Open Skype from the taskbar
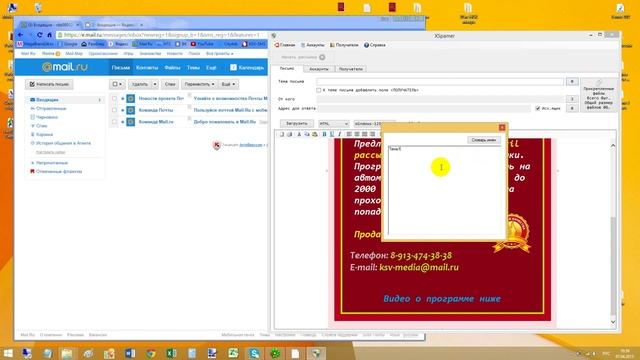This screenshot has width=640, height=360. point(254,353)
